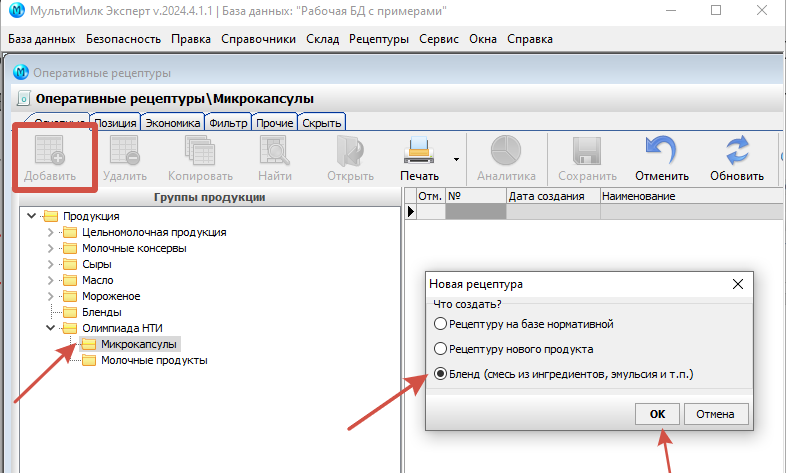Screen dimensions: 786x473
Task: Select the 'Бленд' radio option
Action: click(440, 374)
